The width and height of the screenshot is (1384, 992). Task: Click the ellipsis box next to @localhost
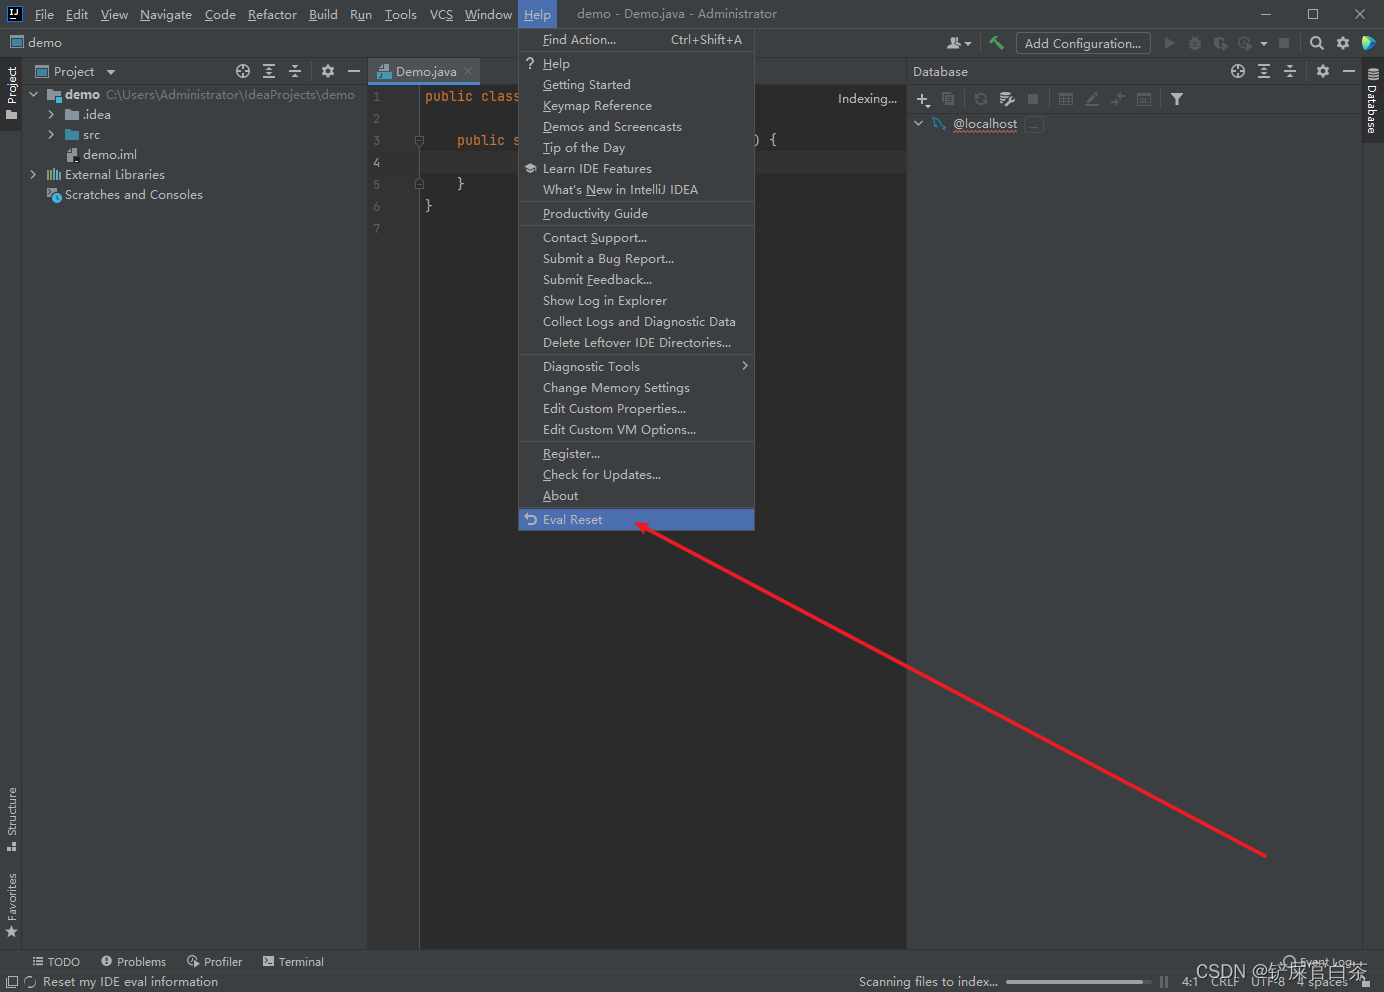1034,124
